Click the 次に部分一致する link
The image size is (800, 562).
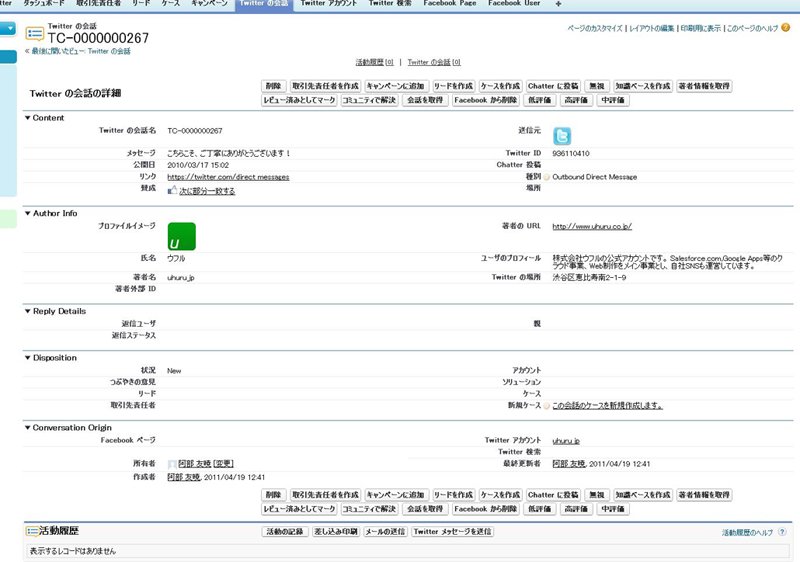207,191
